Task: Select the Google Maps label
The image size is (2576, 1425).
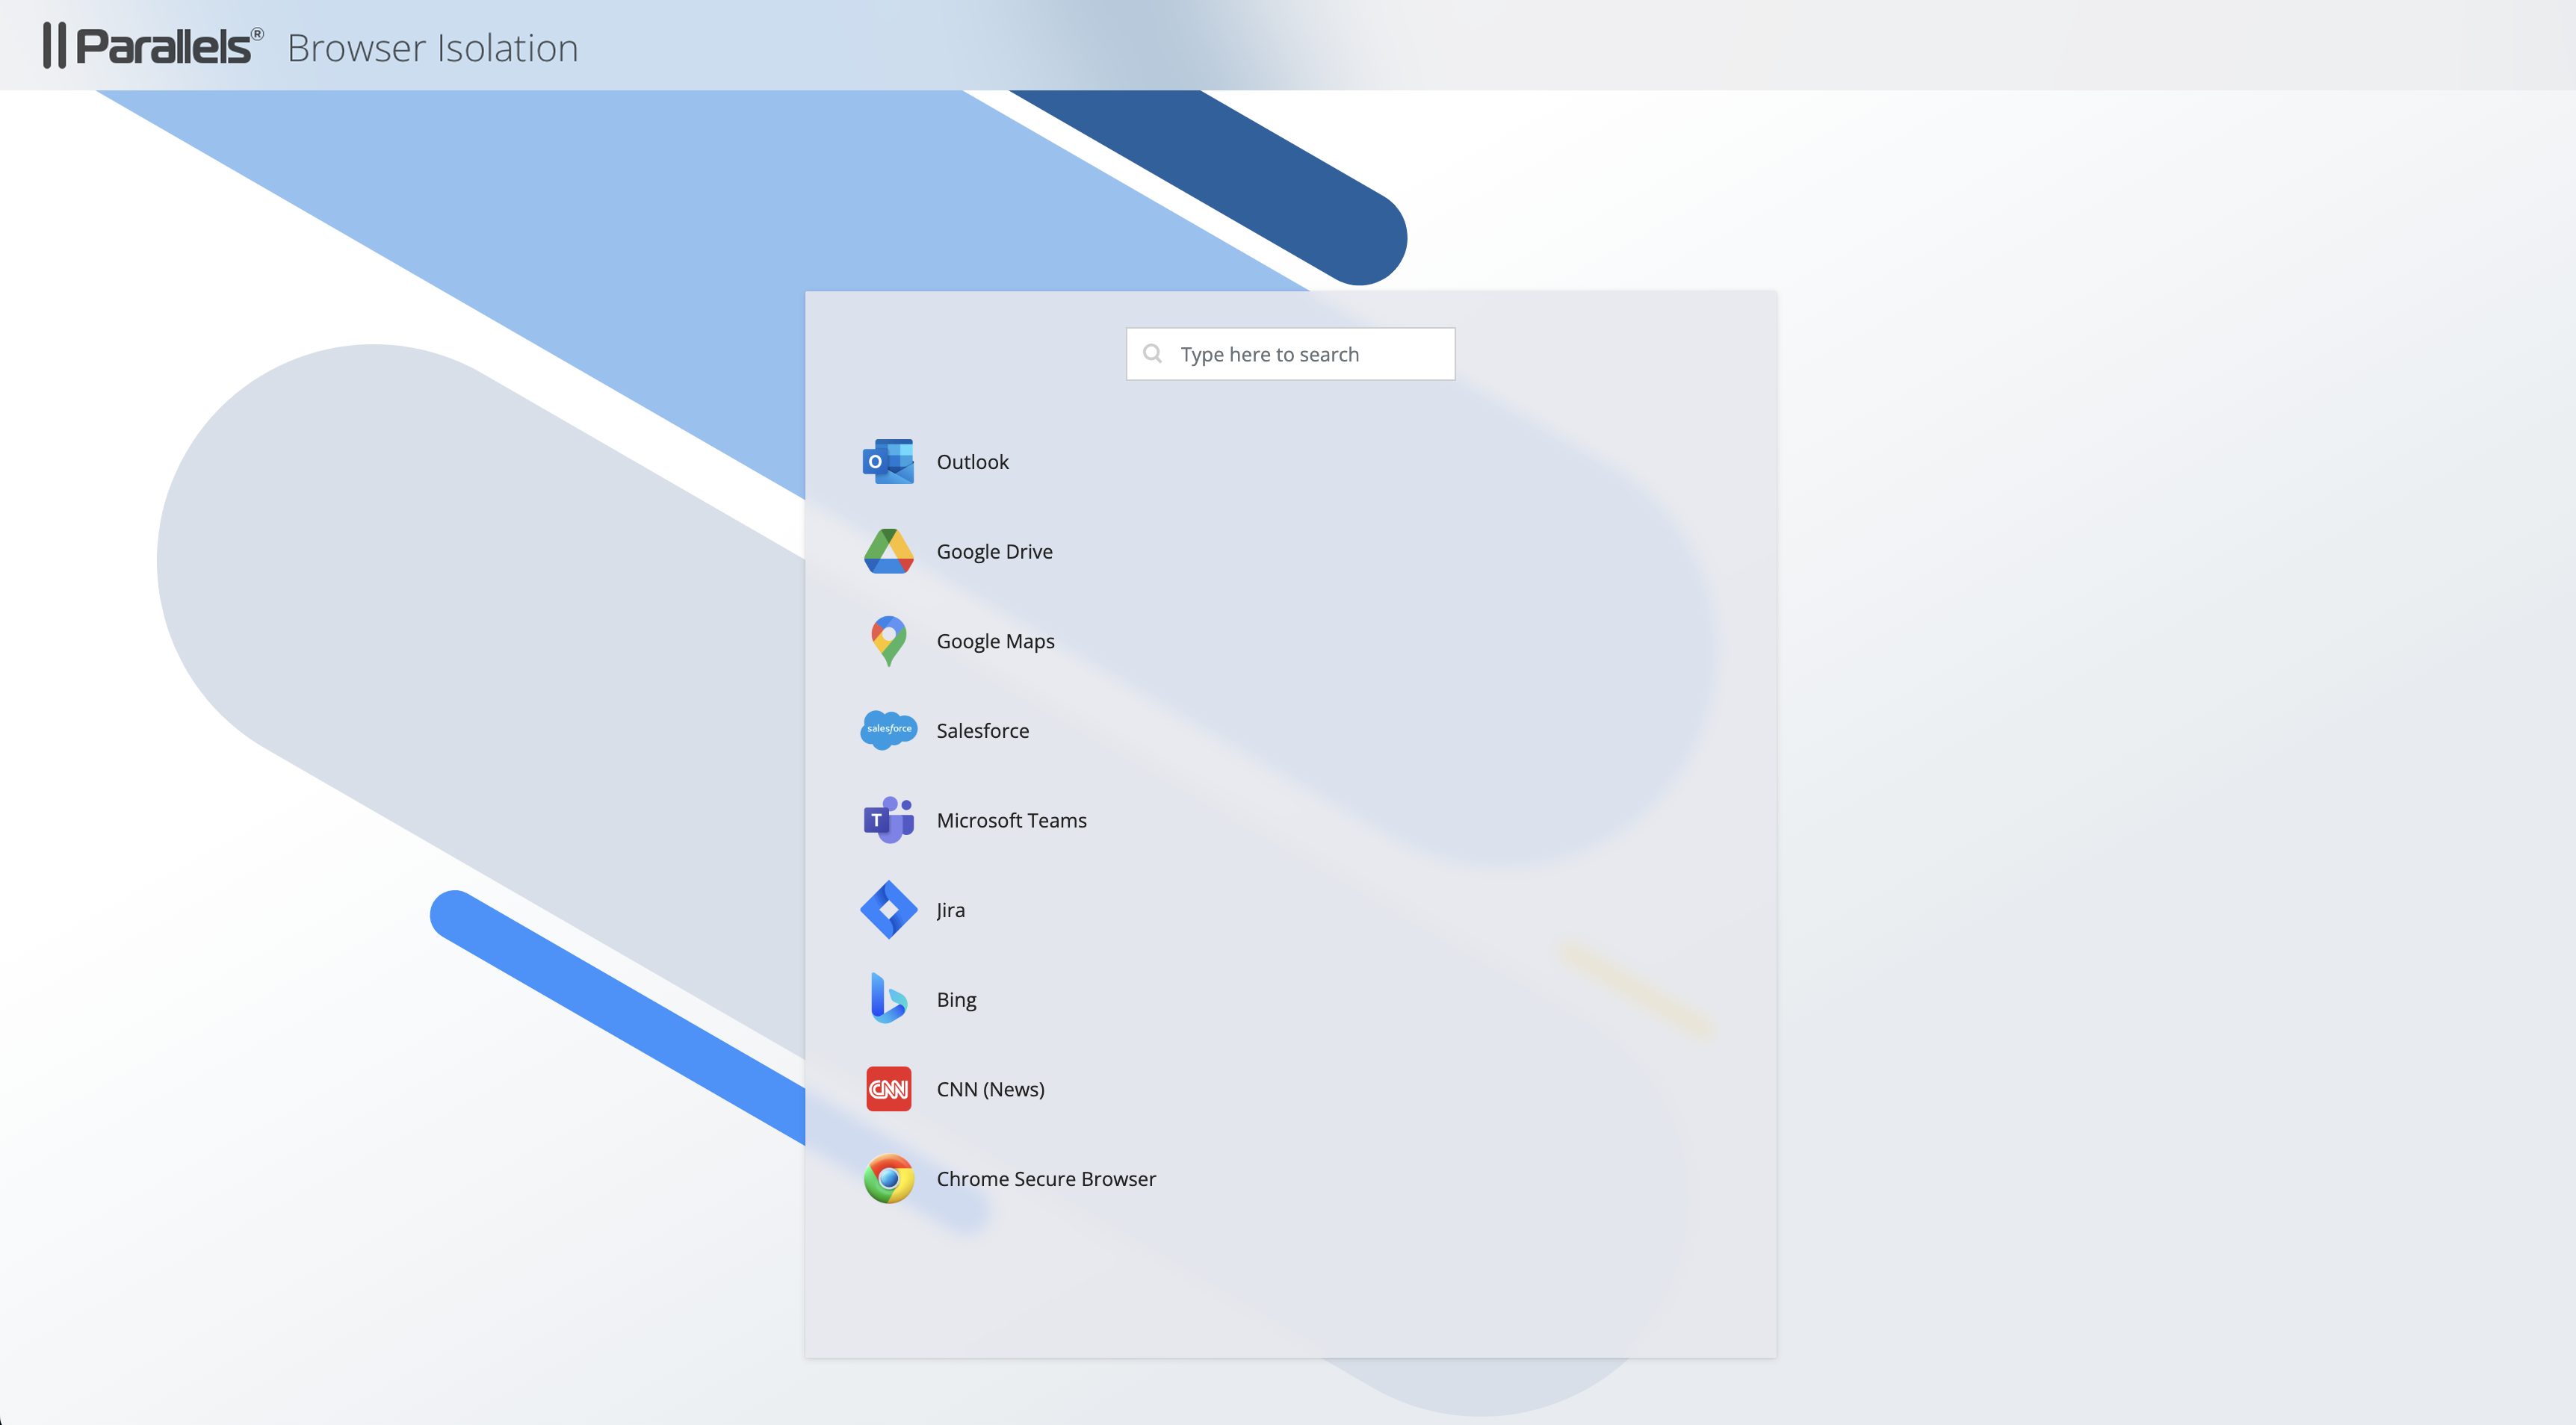Action: coord(995,641)
